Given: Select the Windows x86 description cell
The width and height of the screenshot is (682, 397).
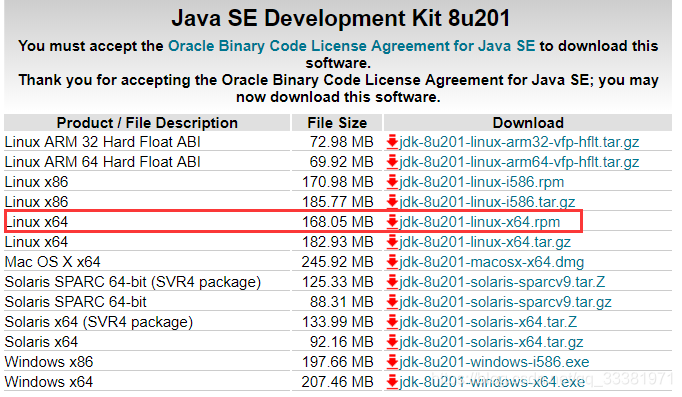Looking at the screenshot, I should coord(49,362).
